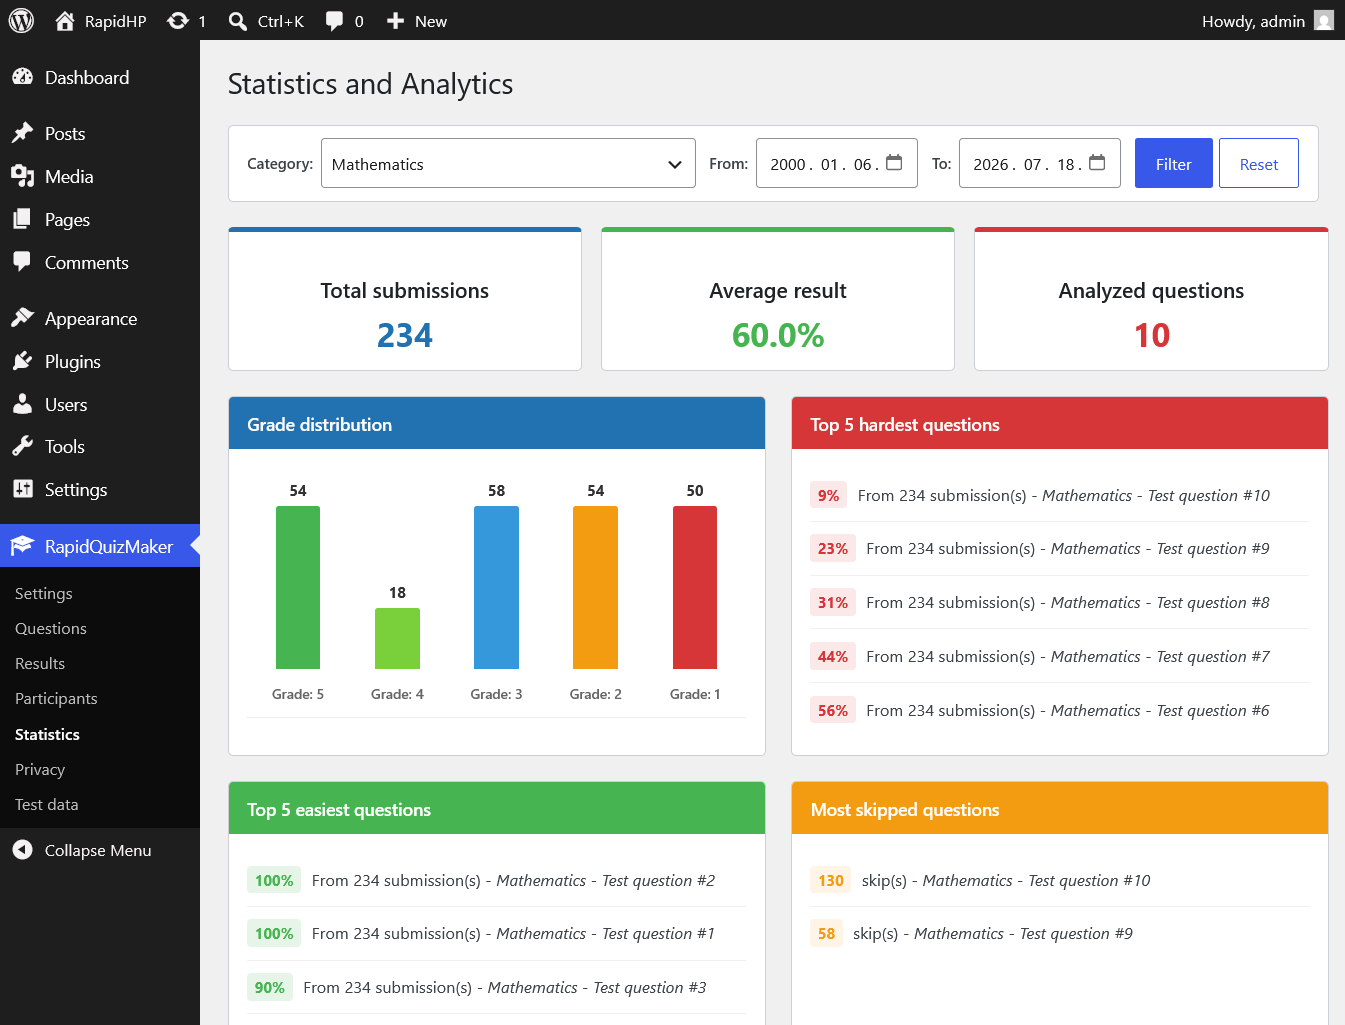Click the Dashboard gauge icon

[x=22, y=77]
